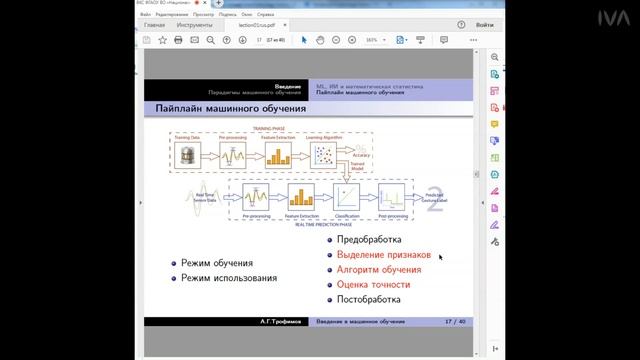This screenshot has width=640, height=360.
Task: Switch to the Главная tab
Action: pyautogui.click(x=154, y=25)
